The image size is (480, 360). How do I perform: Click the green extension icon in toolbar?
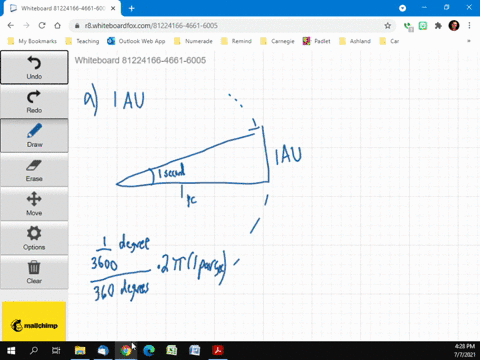pos(423,26)
